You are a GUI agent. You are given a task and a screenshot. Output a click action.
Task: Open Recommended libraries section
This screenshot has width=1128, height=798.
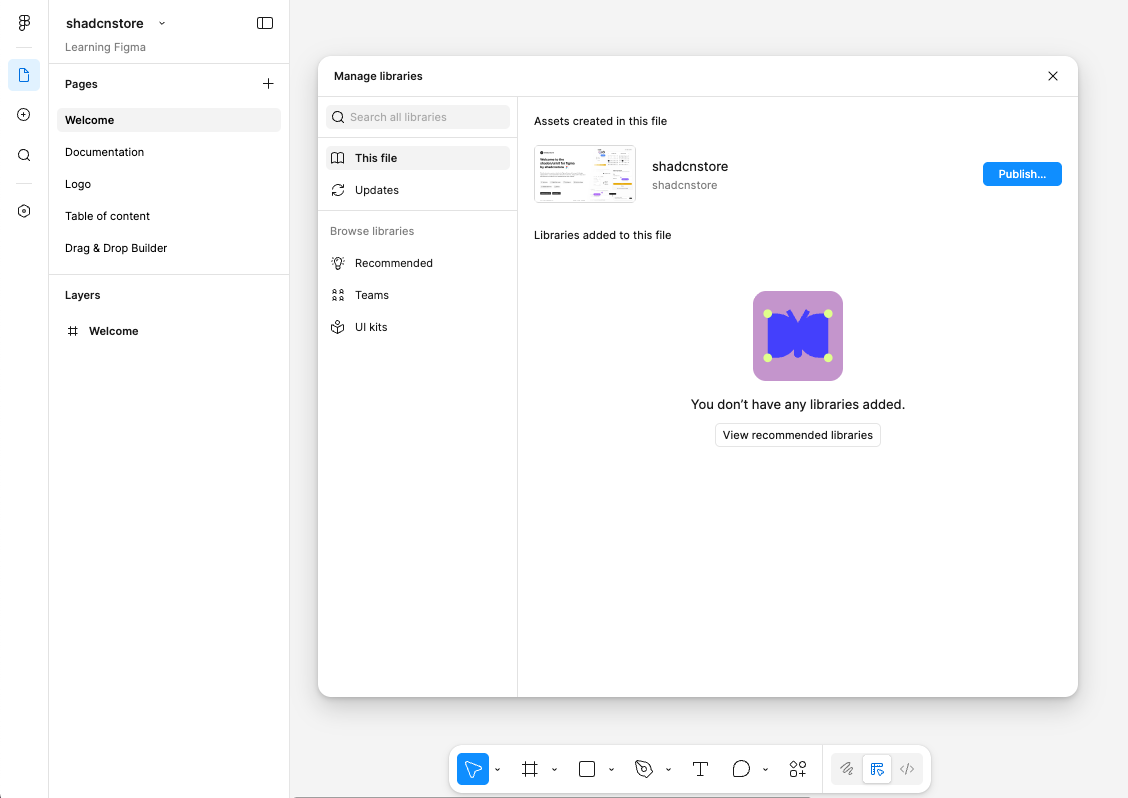pyautogui.click(x=417, y=263)
